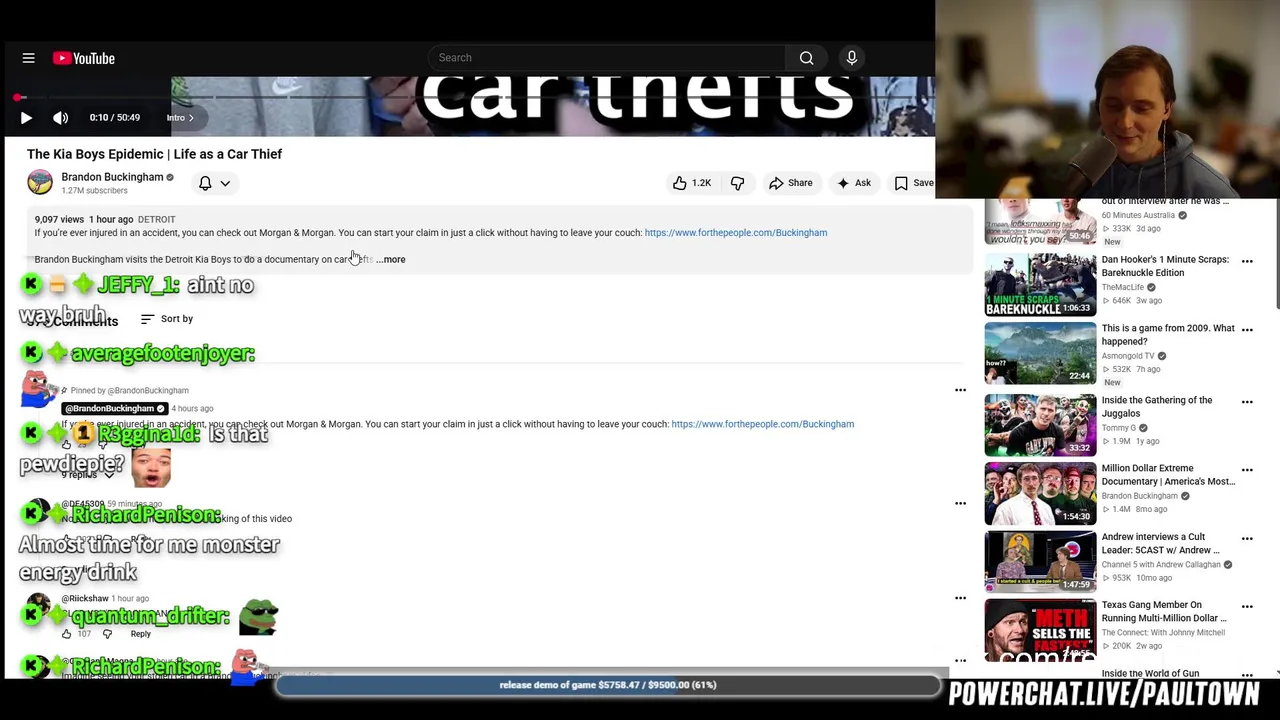
Task: Open more options for Texas Gang Member video
Action: click(1247, 607)
